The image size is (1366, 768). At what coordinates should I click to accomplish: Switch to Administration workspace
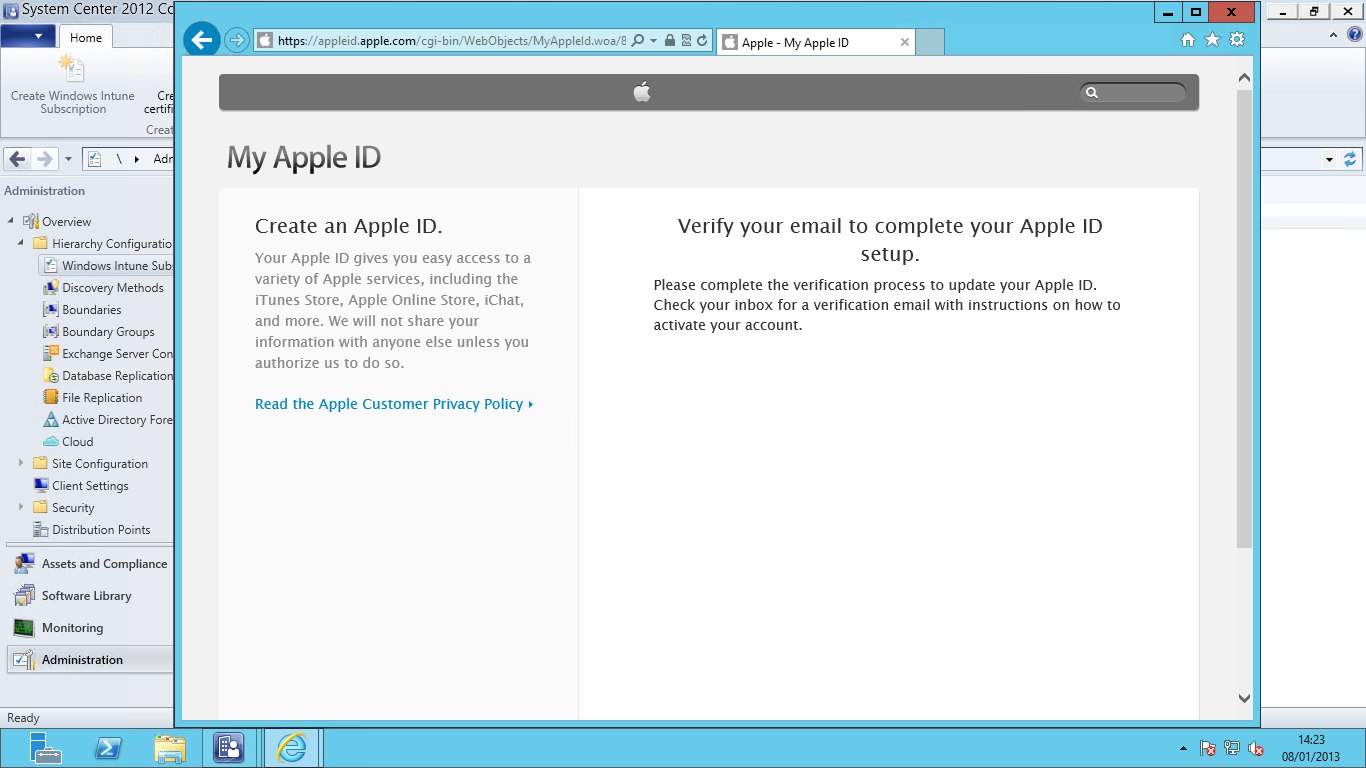pyautogui.click(x=90, y=660)
